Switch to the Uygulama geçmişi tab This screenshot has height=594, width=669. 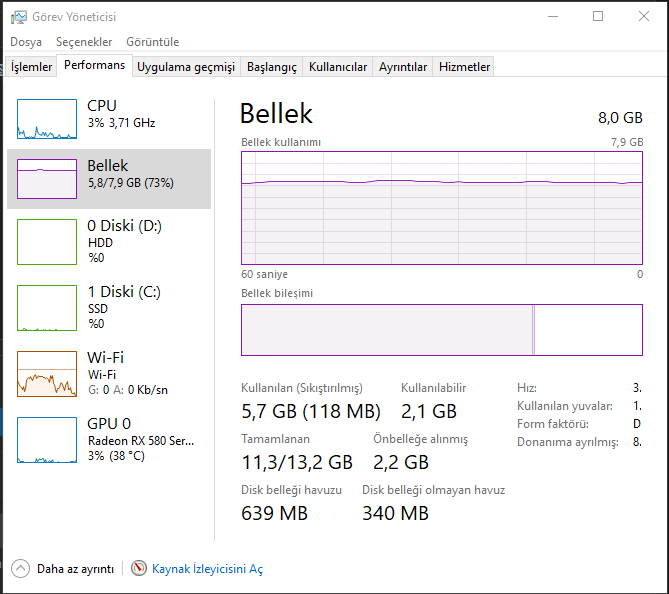(186, 67)
